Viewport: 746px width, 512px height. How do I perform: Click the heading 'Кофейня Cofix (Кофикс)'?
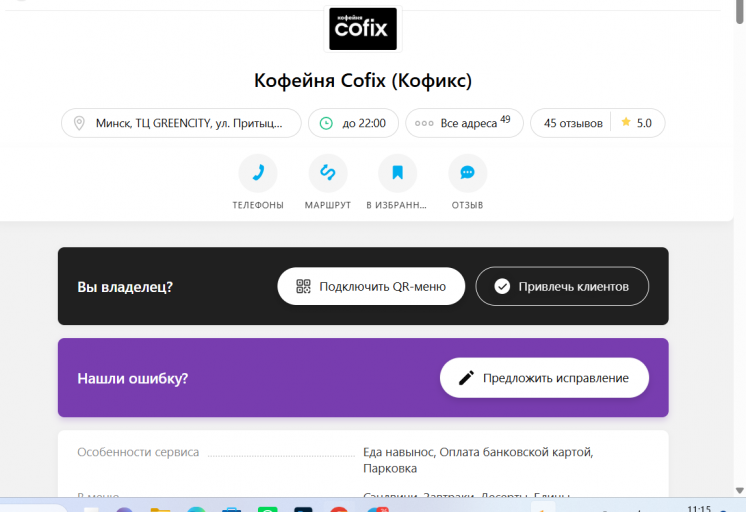click(363, 80)
